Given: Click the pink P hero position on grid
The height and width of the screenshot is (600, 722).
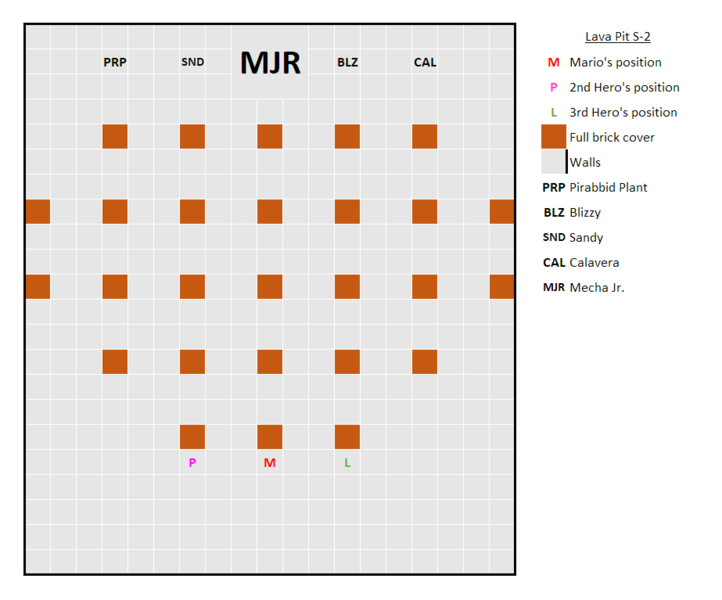Looking at the screenshot, I should click(x=192, y=463).
